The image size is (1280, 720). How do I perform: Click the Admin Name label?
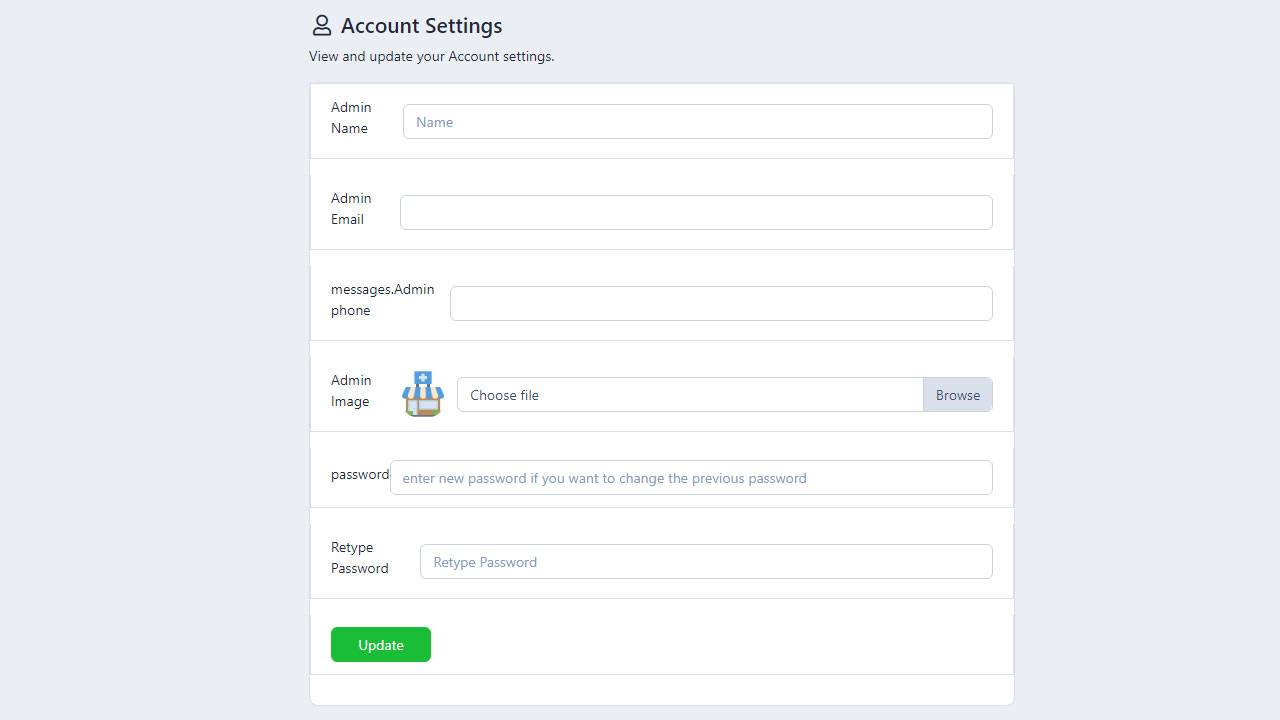tap(351, 118)
